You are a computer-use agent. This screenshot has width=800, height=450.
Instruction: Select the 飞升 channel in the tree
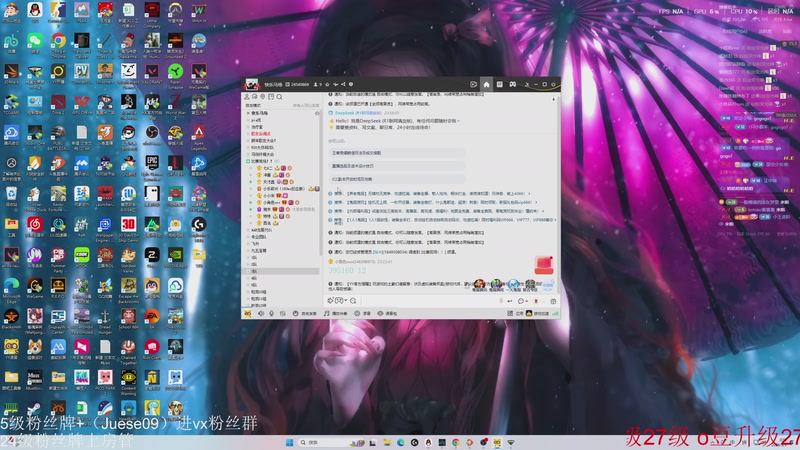pyautogui.click(x=255, y=244)
